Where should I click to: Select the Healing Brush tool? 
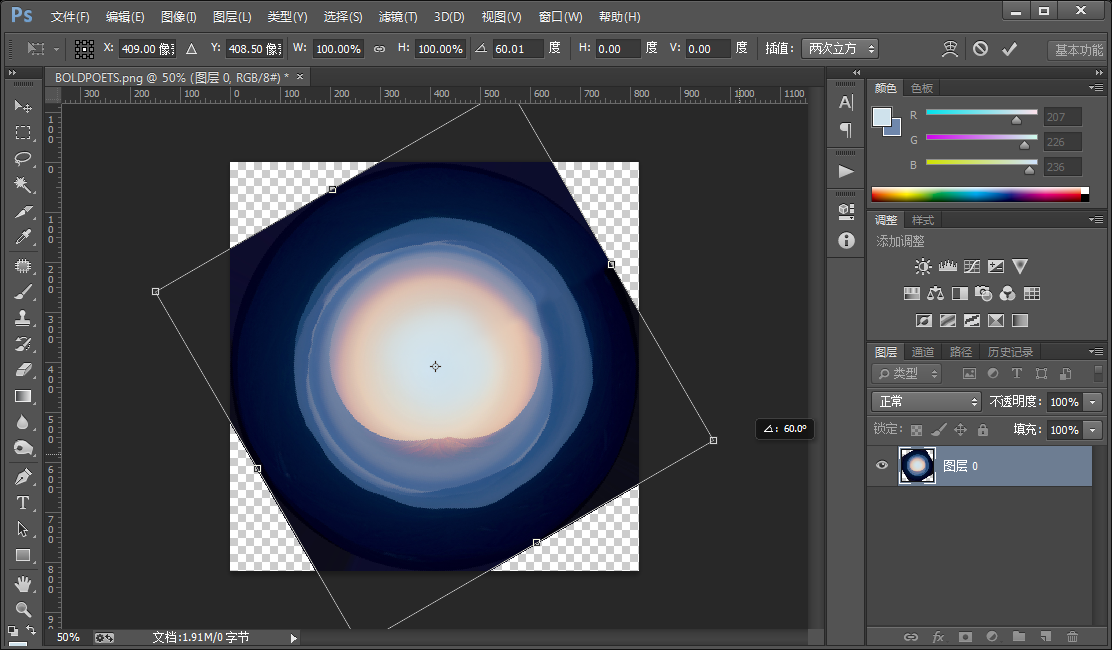click(x=23, y=266)
